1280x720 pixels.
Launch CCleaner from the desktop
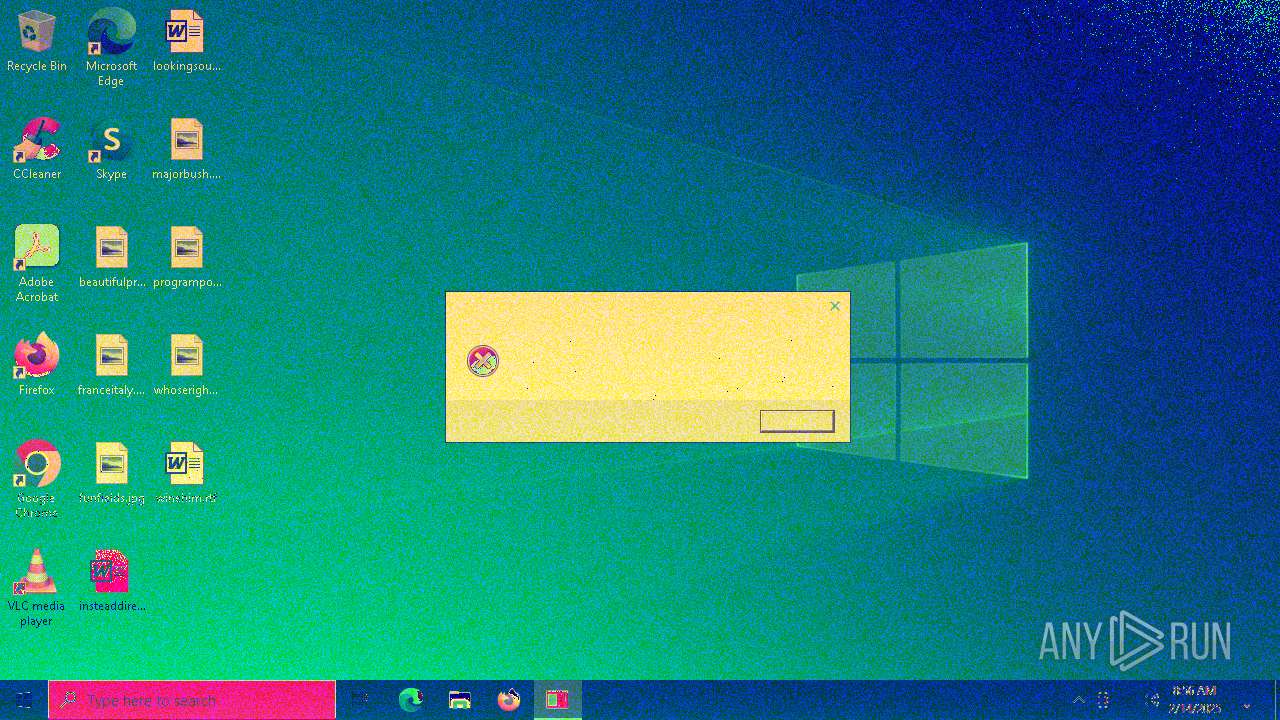(37, 150)
